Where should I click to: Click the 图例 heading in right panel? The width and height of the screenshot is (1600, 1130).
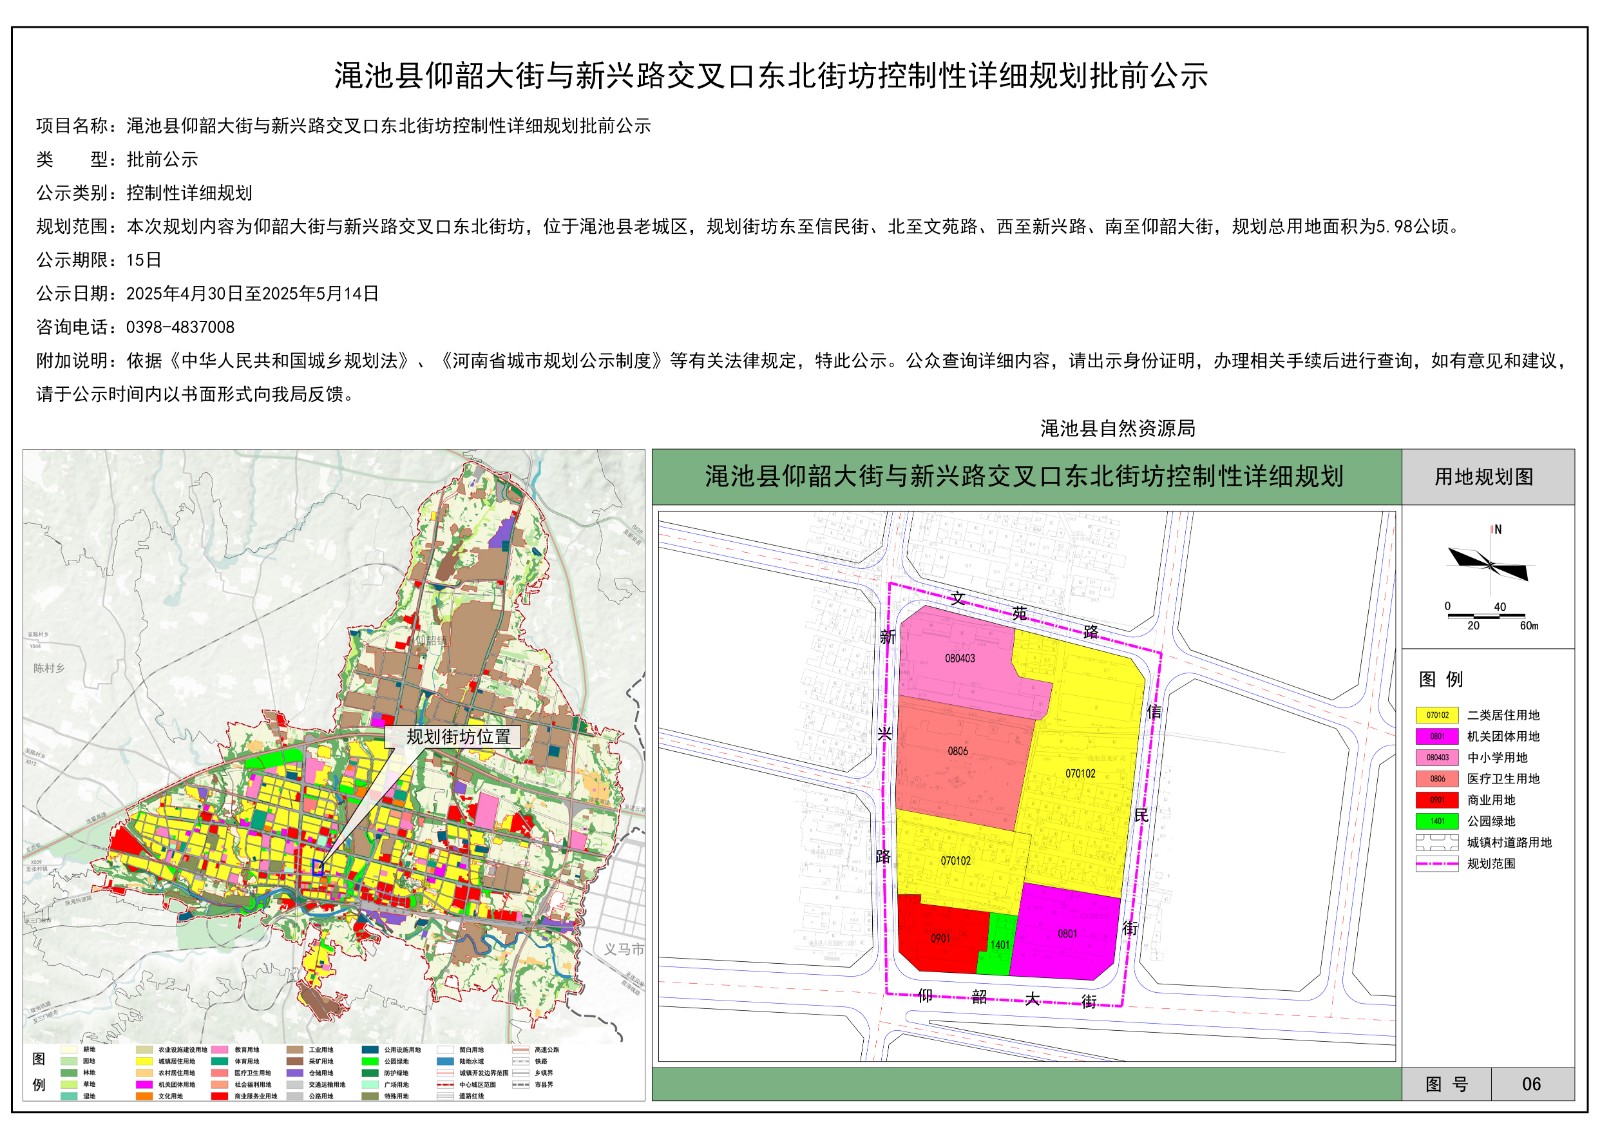(1441, 679)
